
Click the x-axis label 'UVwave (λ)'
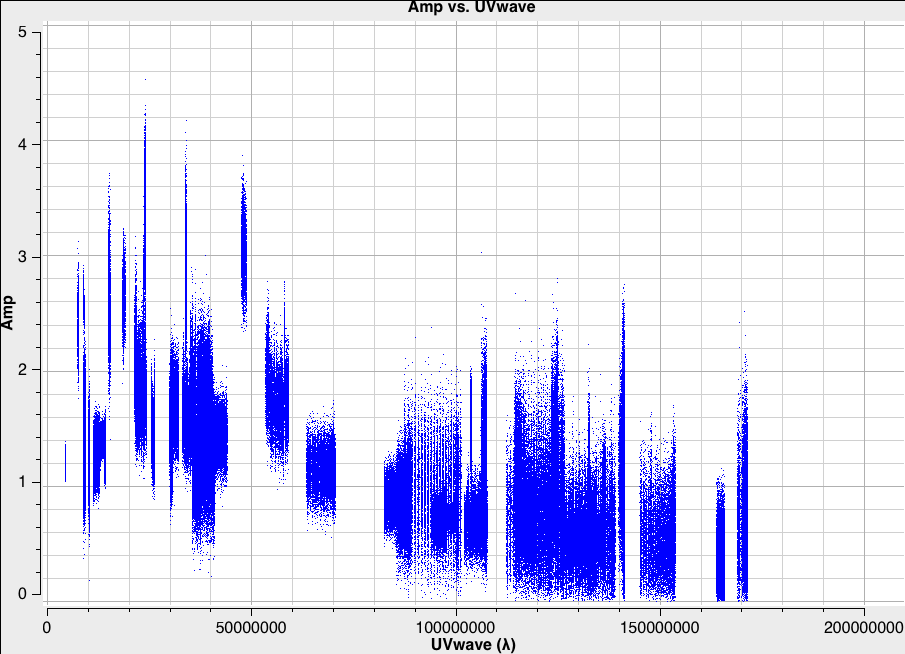(473, 644)
